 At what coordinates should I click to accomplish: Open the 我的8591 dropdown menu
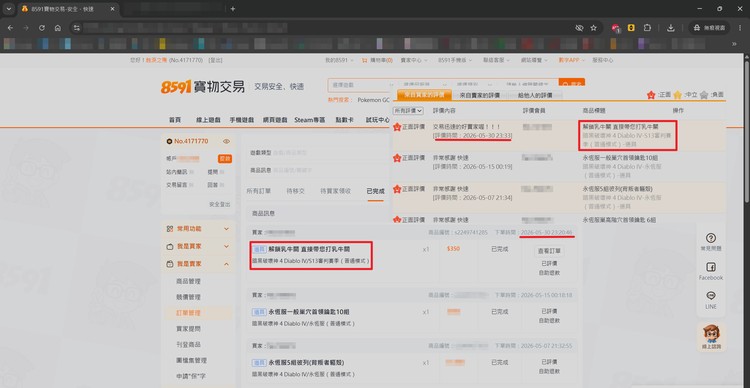(339, 61)
